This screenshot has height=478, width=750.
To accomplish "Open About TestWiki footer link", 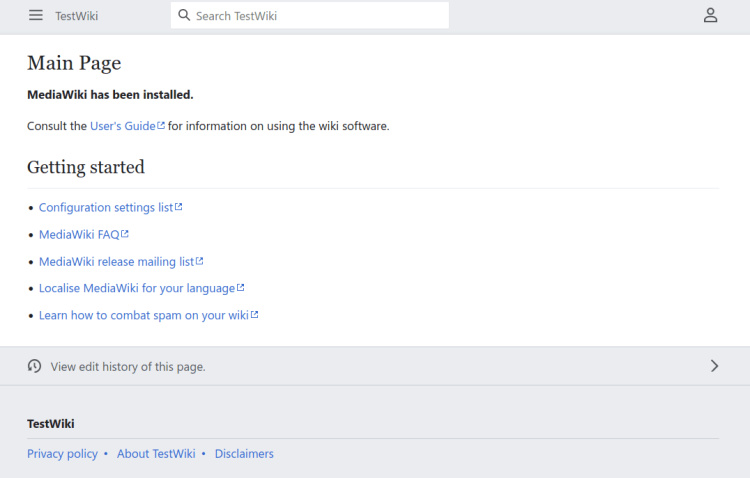I will (156, 454).
